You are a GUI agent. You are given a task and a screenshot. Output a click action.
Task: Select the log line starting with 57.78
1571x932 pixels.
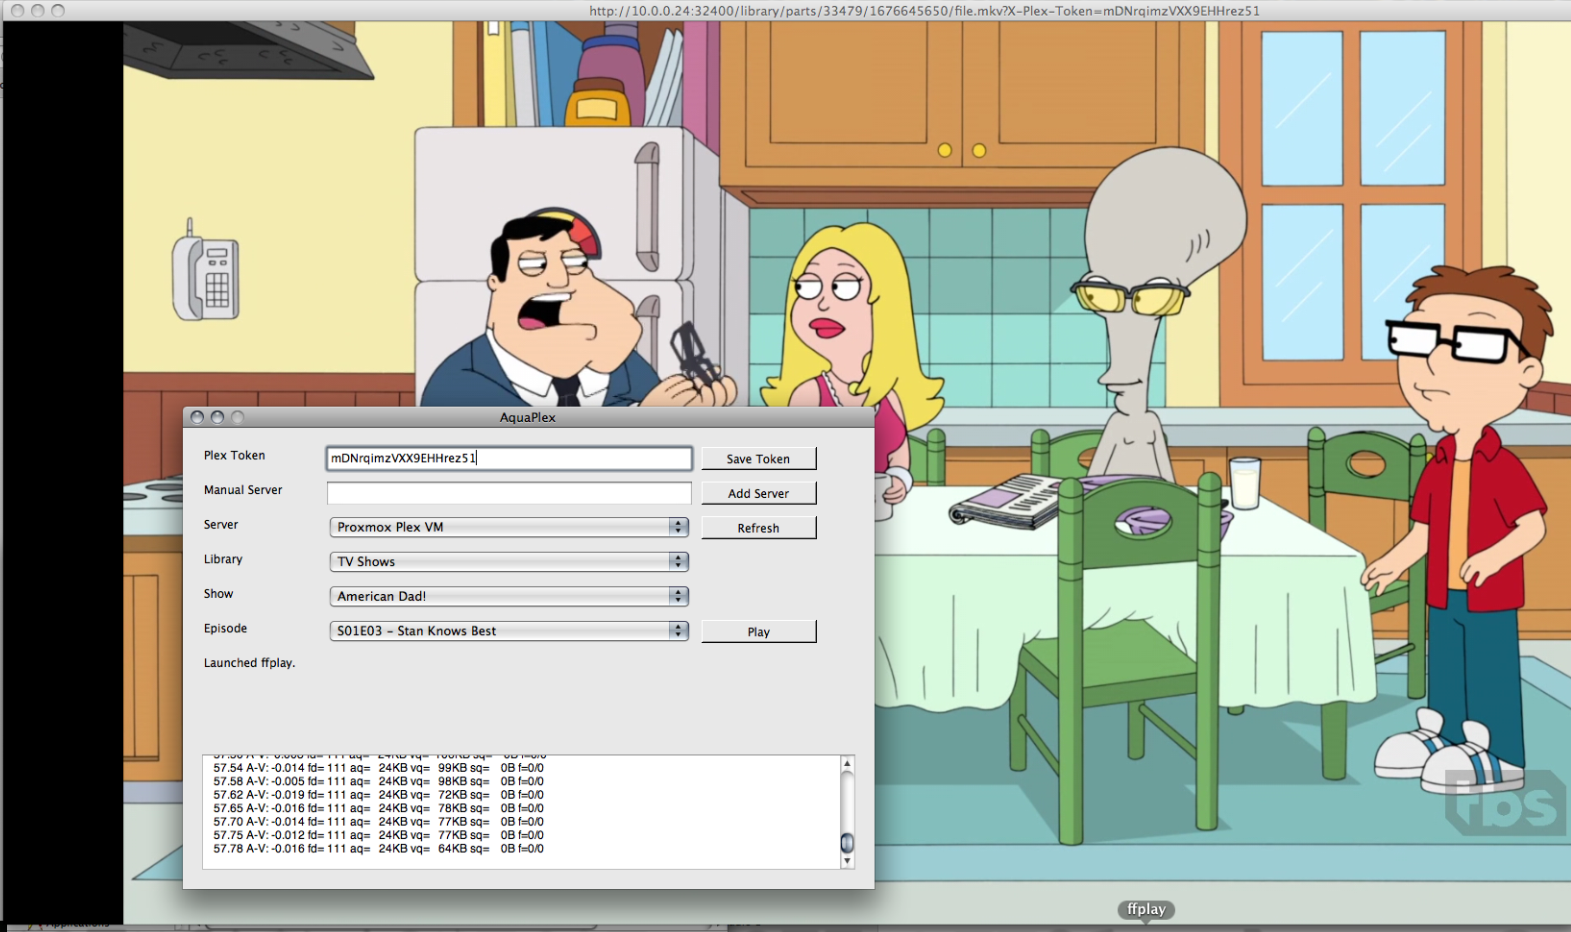(x=379, y=849)
